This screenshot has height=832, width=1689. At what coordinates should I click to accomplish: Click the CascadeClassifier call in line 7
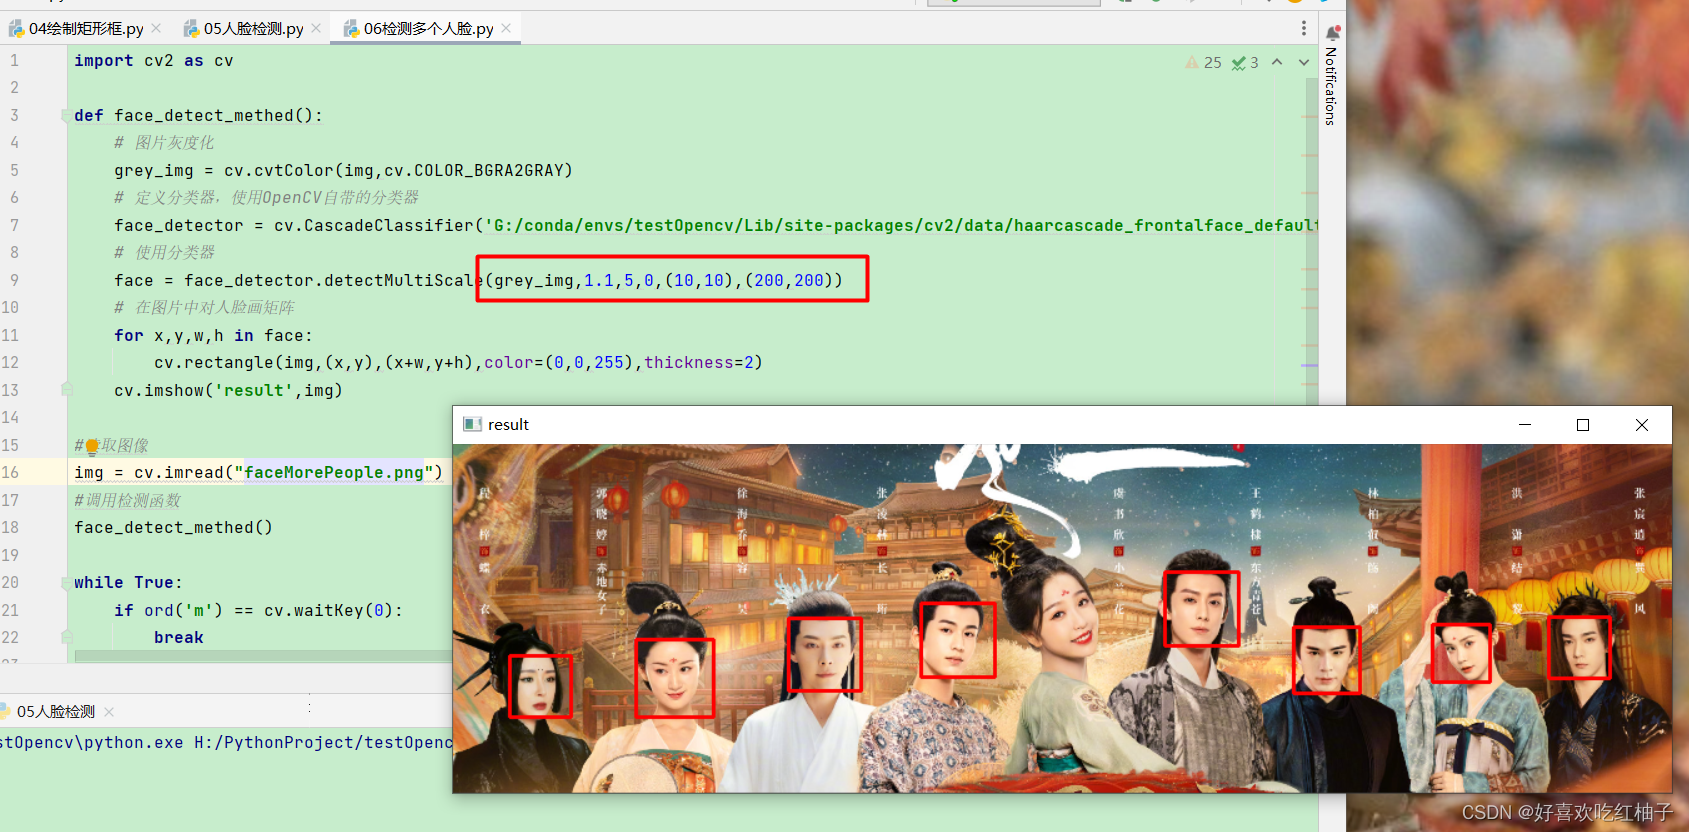point(379,225)
